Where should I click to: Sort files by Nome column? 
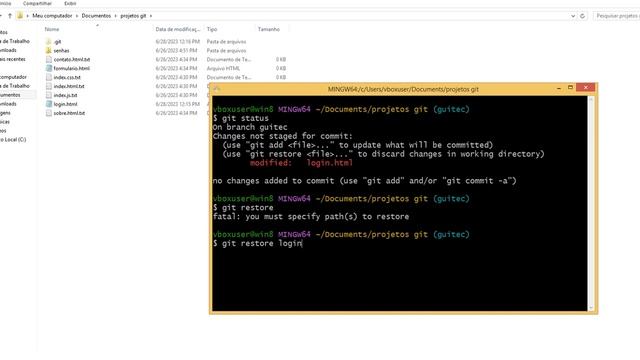coord(52,29)
